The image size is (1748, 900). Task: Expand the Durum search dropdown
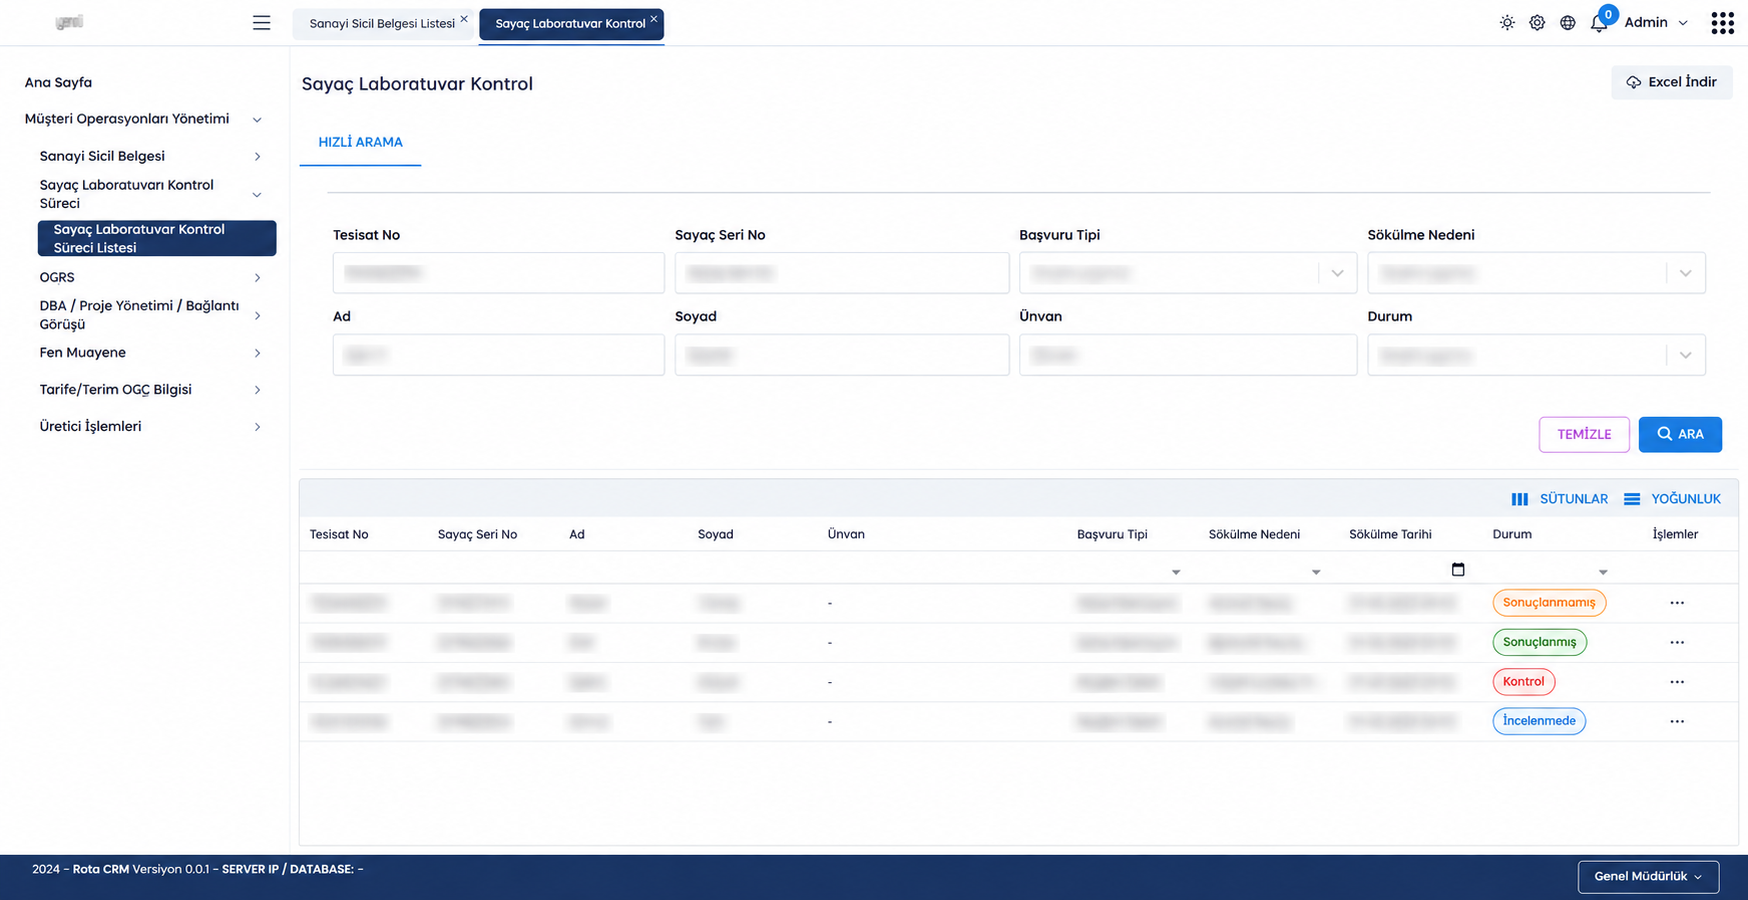[x=1685, y=355]
